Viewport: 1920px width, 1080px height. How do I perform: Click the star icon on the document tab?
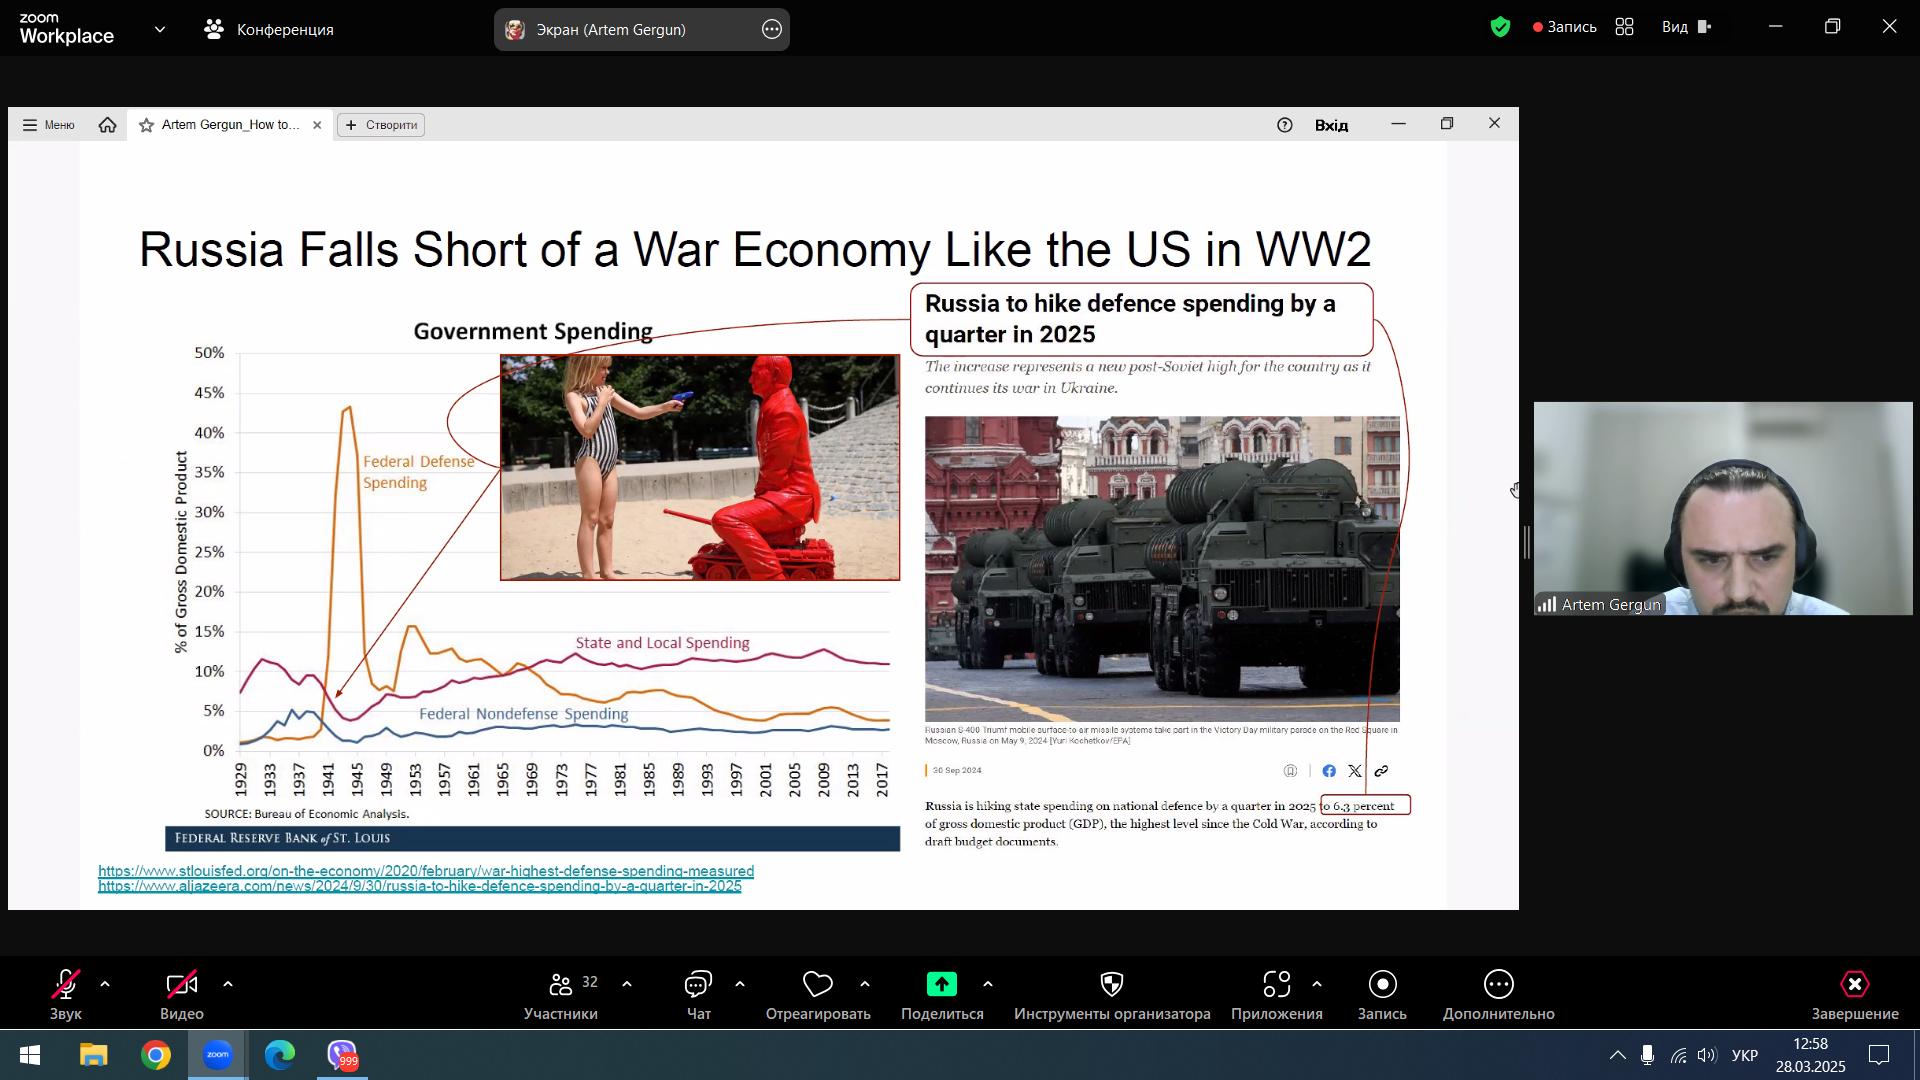click(146, 125)
